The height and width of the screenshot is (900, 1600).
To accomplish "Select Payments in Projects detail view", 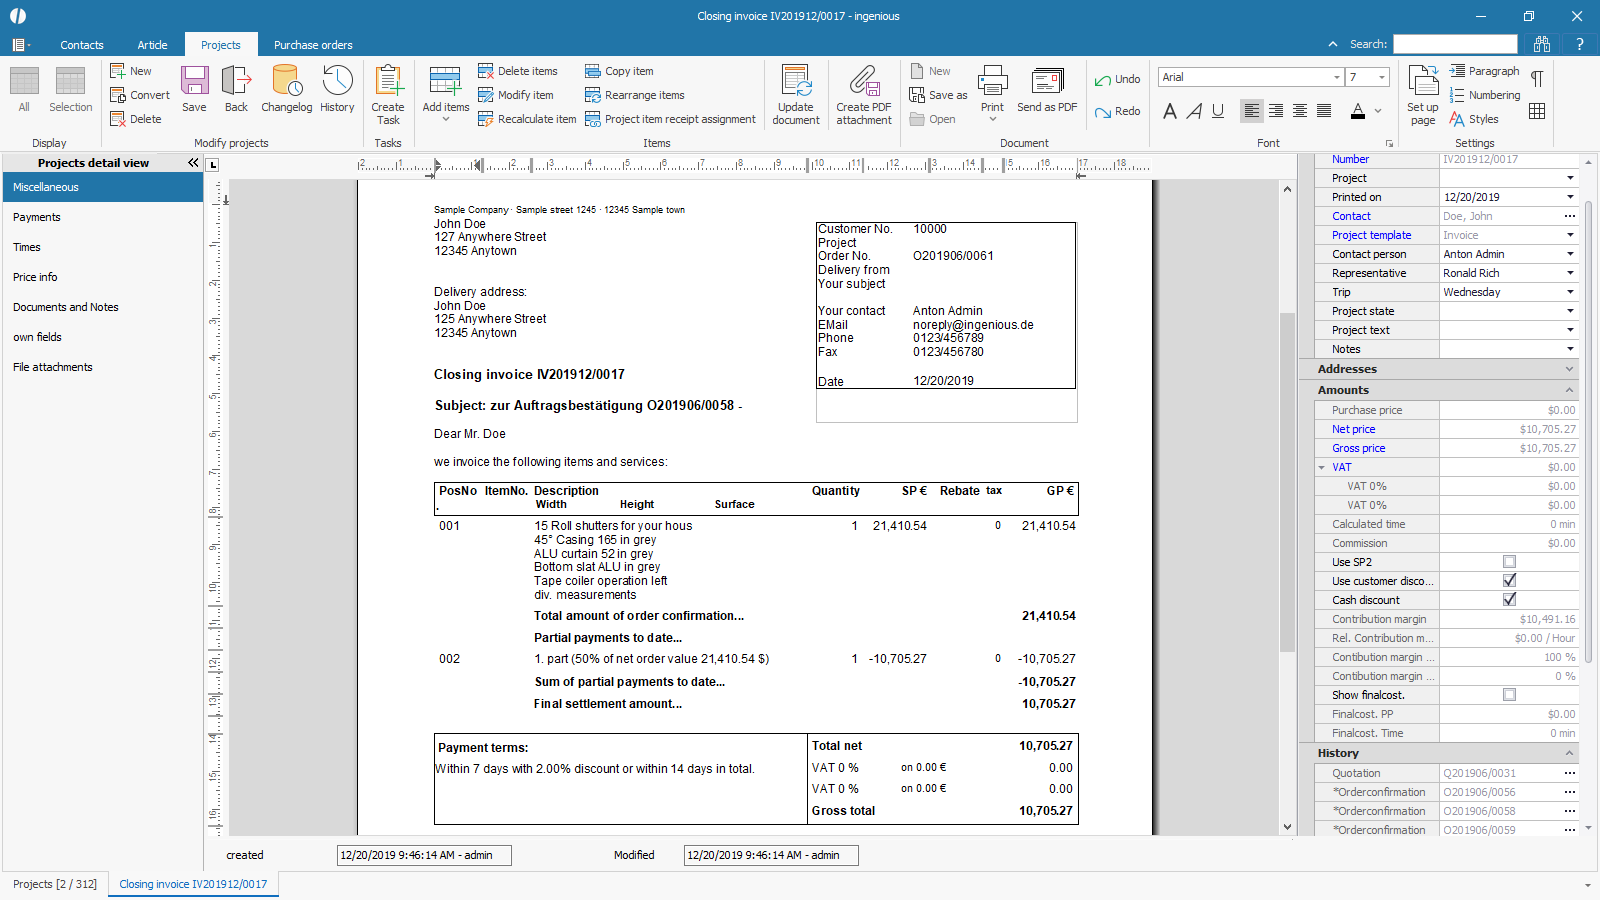I will coord(37,217).
